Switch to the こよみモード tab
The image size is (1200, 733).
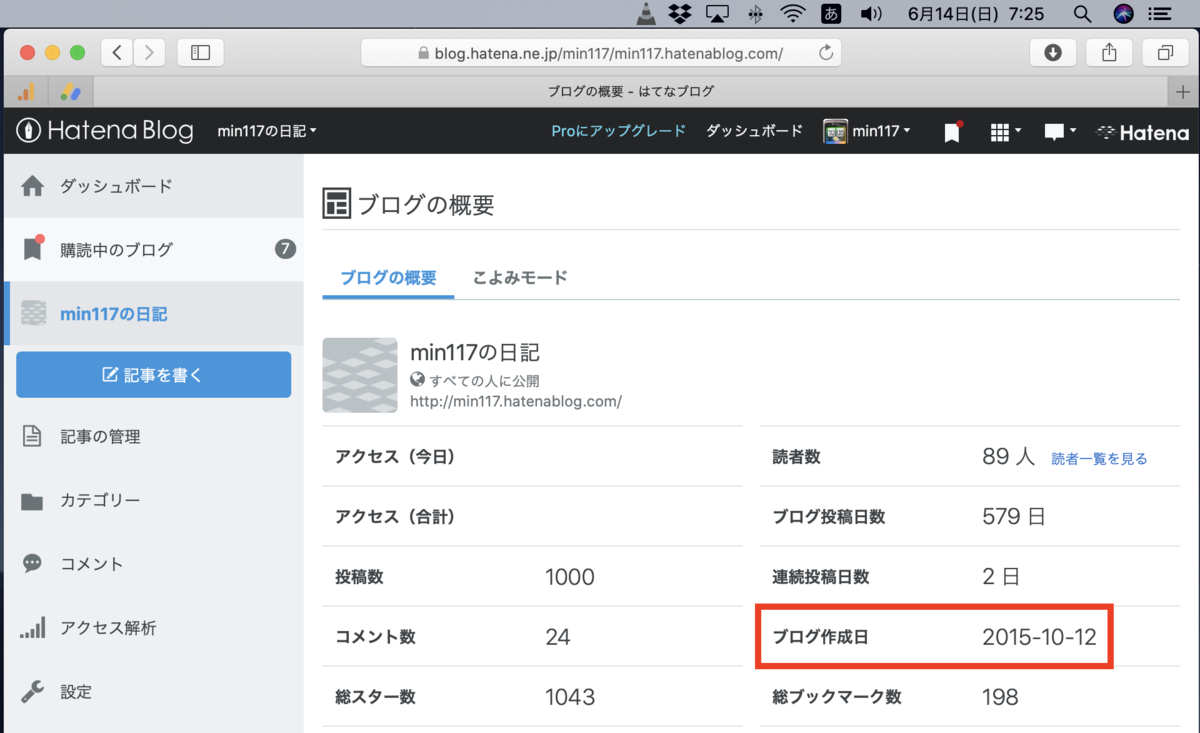[520, 278]
